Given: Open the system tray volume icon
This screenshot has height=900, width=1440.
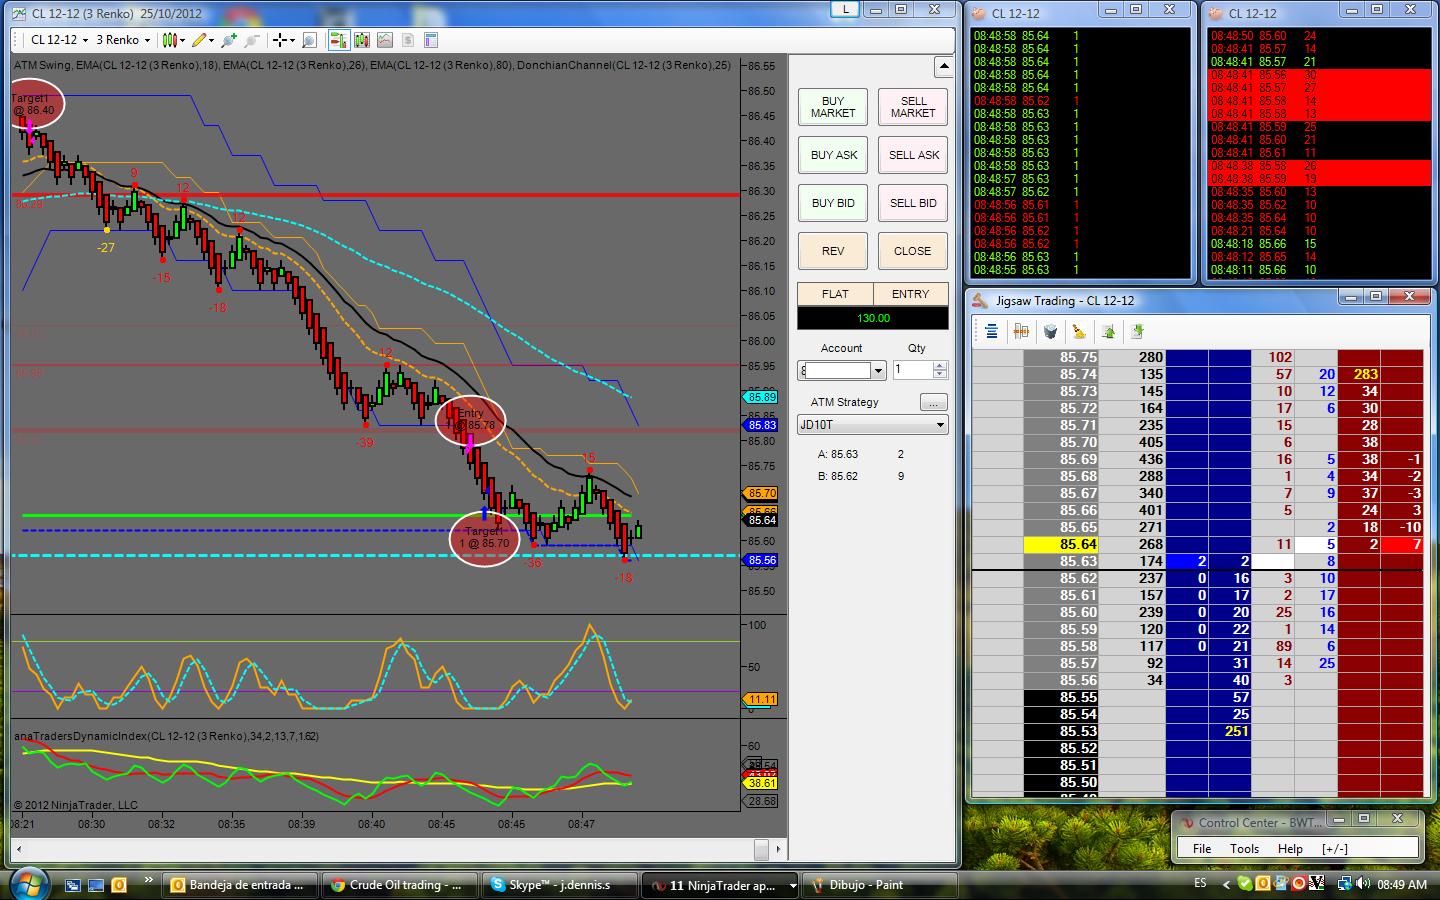Looking at the screenshot, I should click(1362, 884).
